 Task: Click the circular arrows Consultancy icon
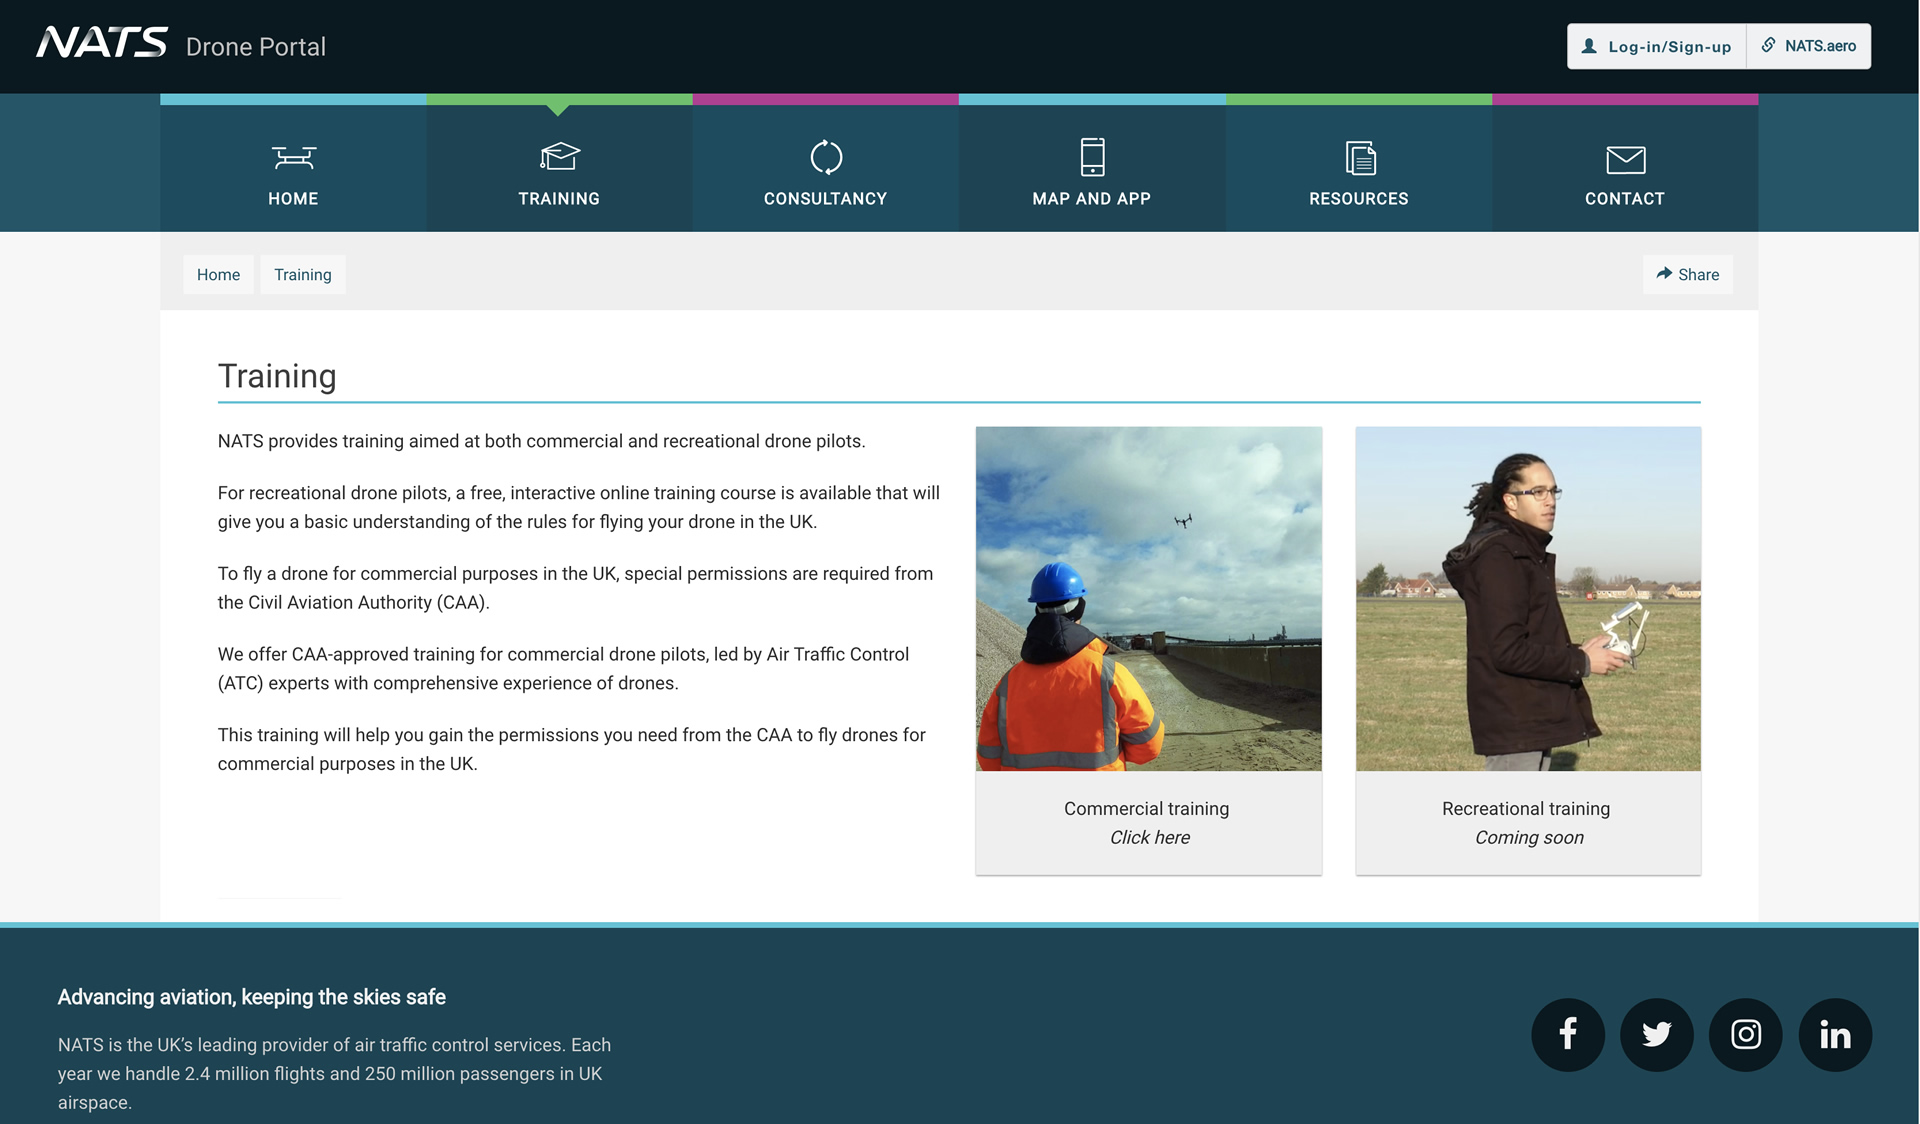click(826, 157)
